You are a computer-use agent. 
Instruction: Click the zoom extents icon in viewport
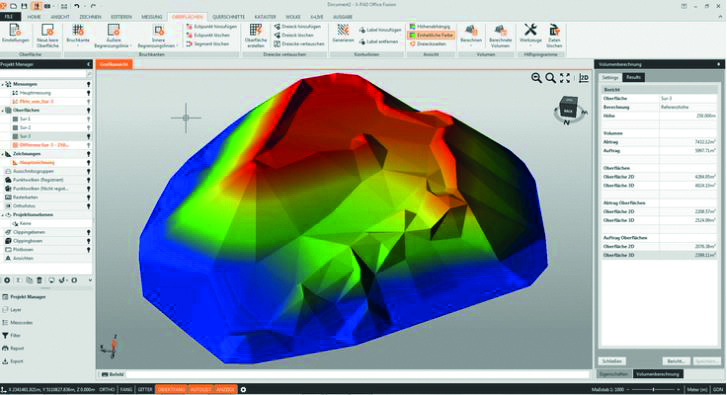pyautogui.click(x=565, y=78)
